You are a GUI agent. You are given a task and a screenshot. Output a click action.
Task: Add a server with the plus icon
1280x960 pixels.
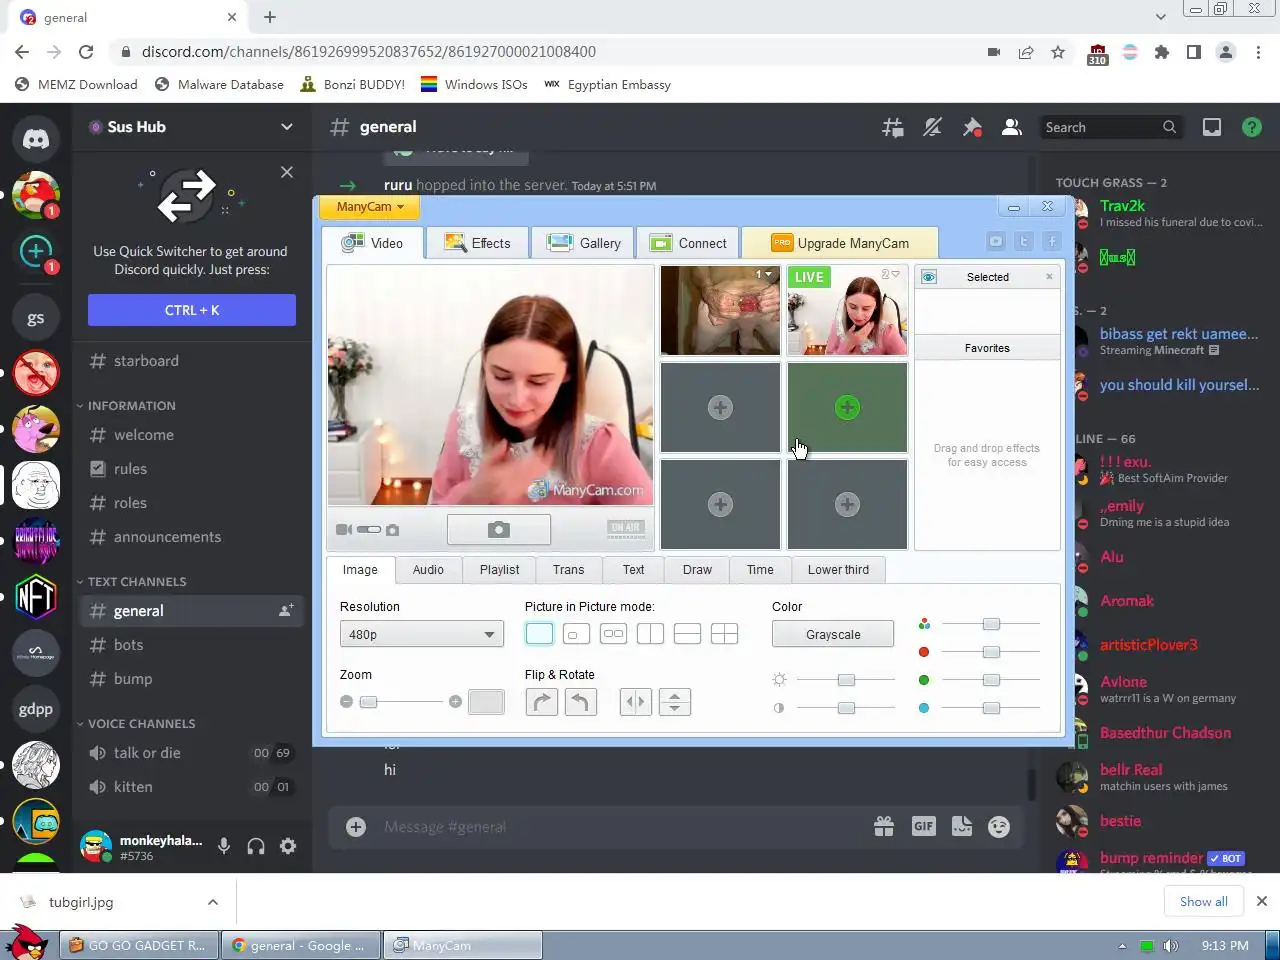[x=36, y=250]
